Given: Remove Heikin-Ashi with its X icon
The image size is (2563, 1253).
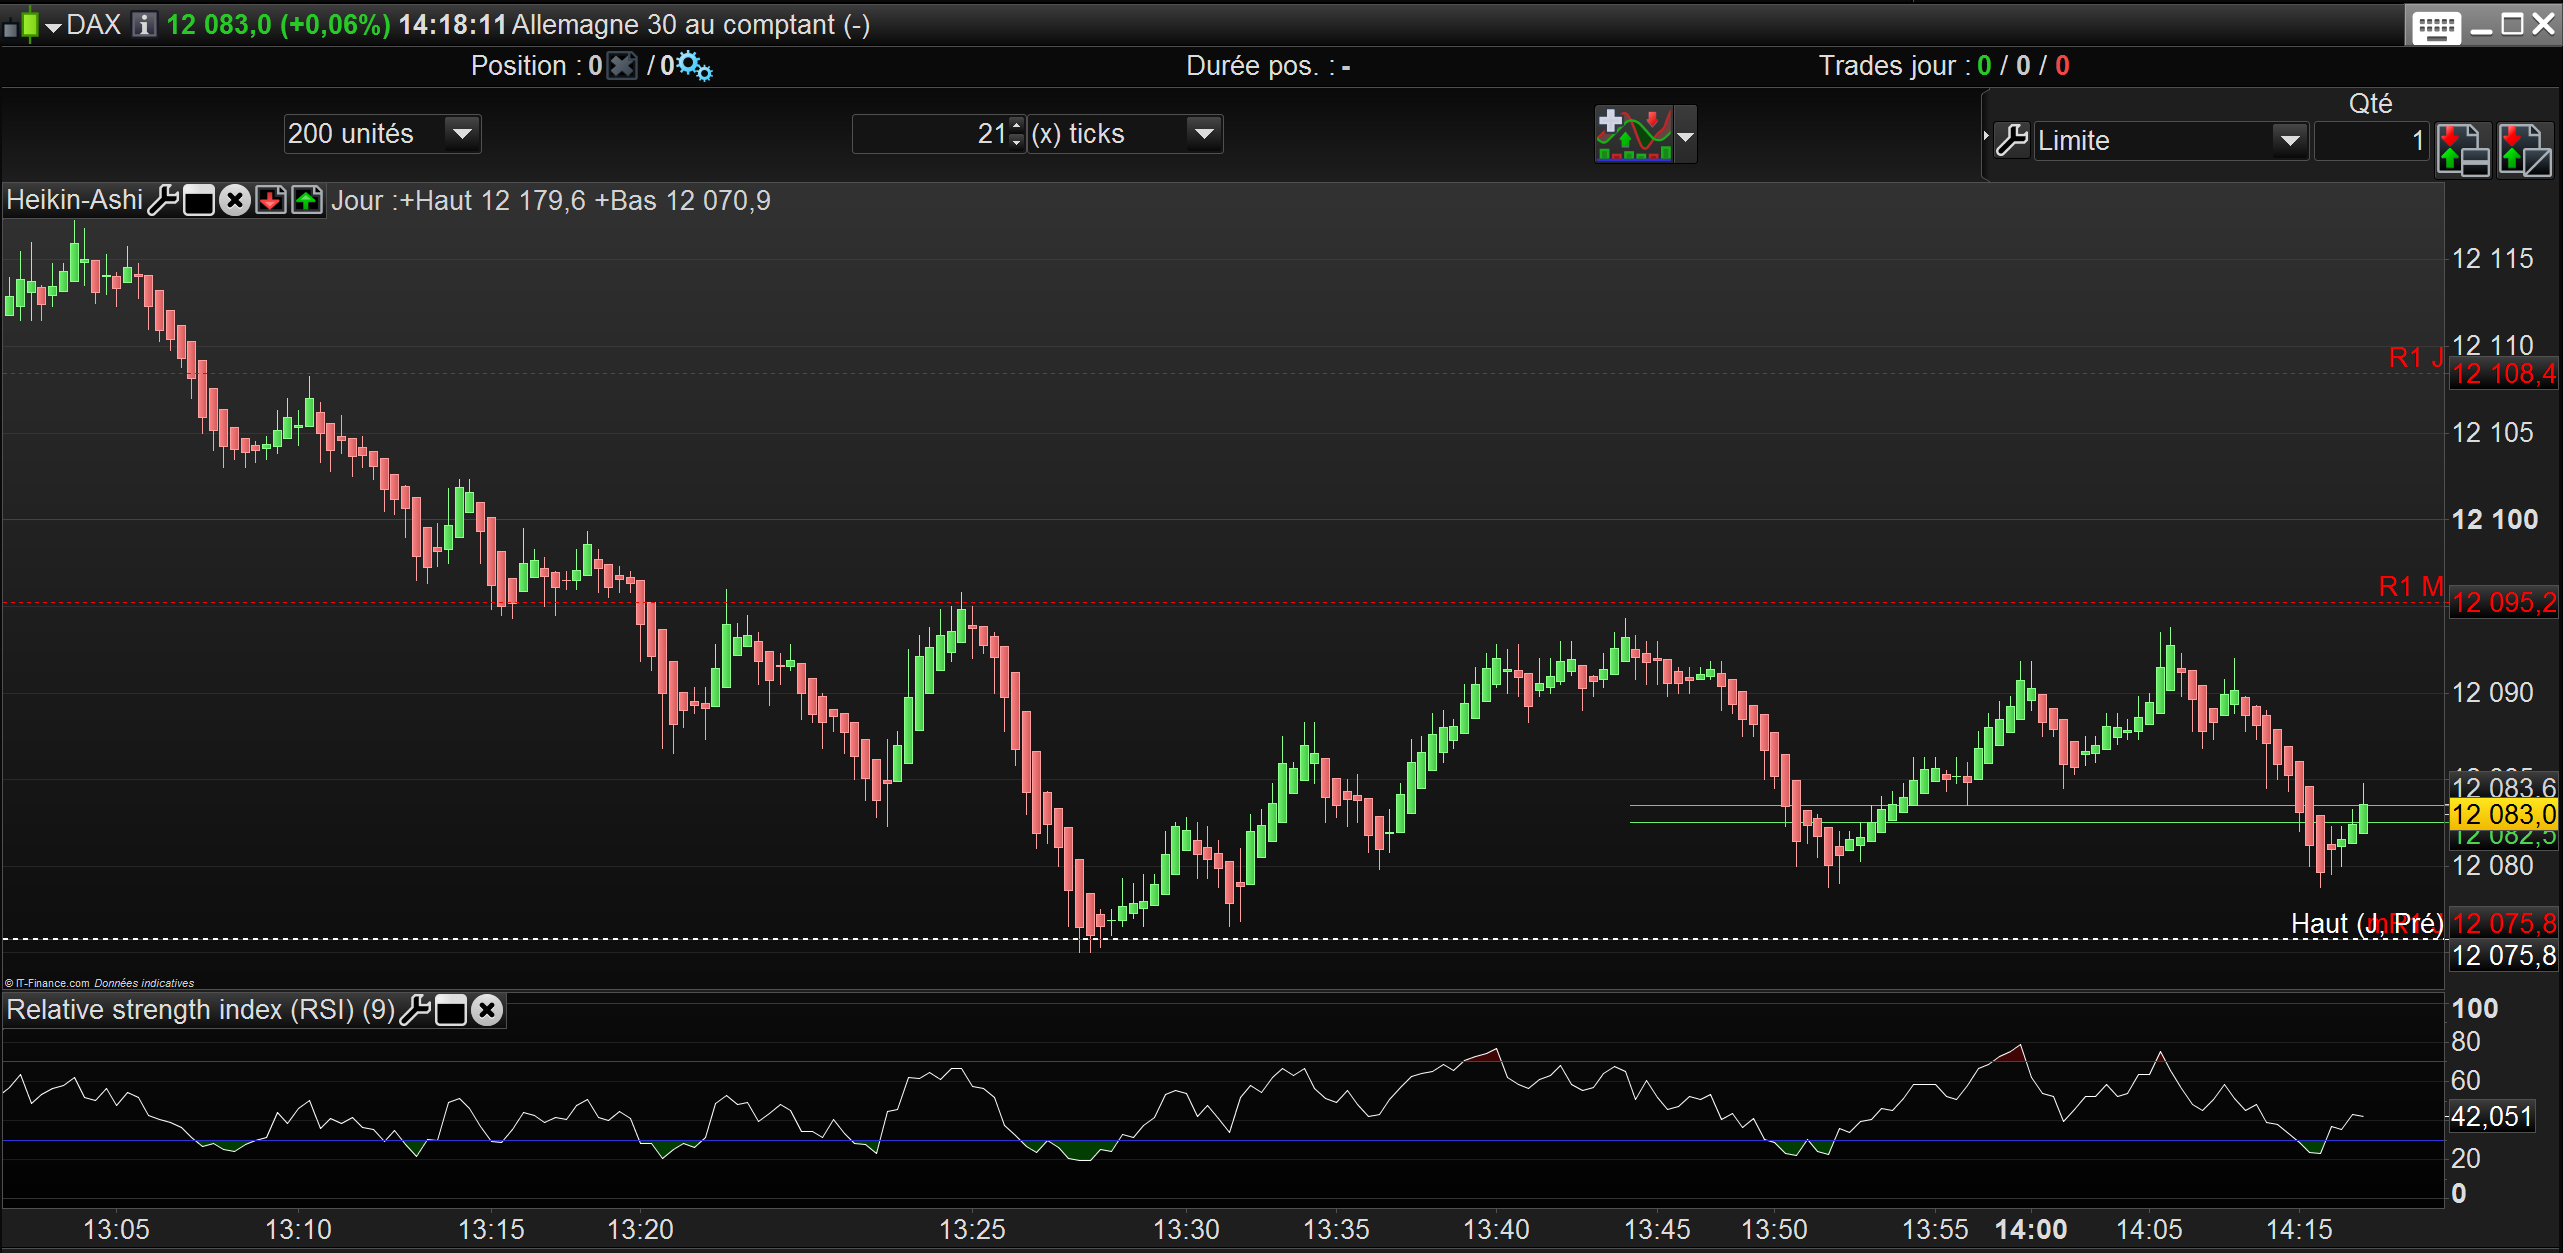Looking at the screenshot, I should (x=235, y=200).
